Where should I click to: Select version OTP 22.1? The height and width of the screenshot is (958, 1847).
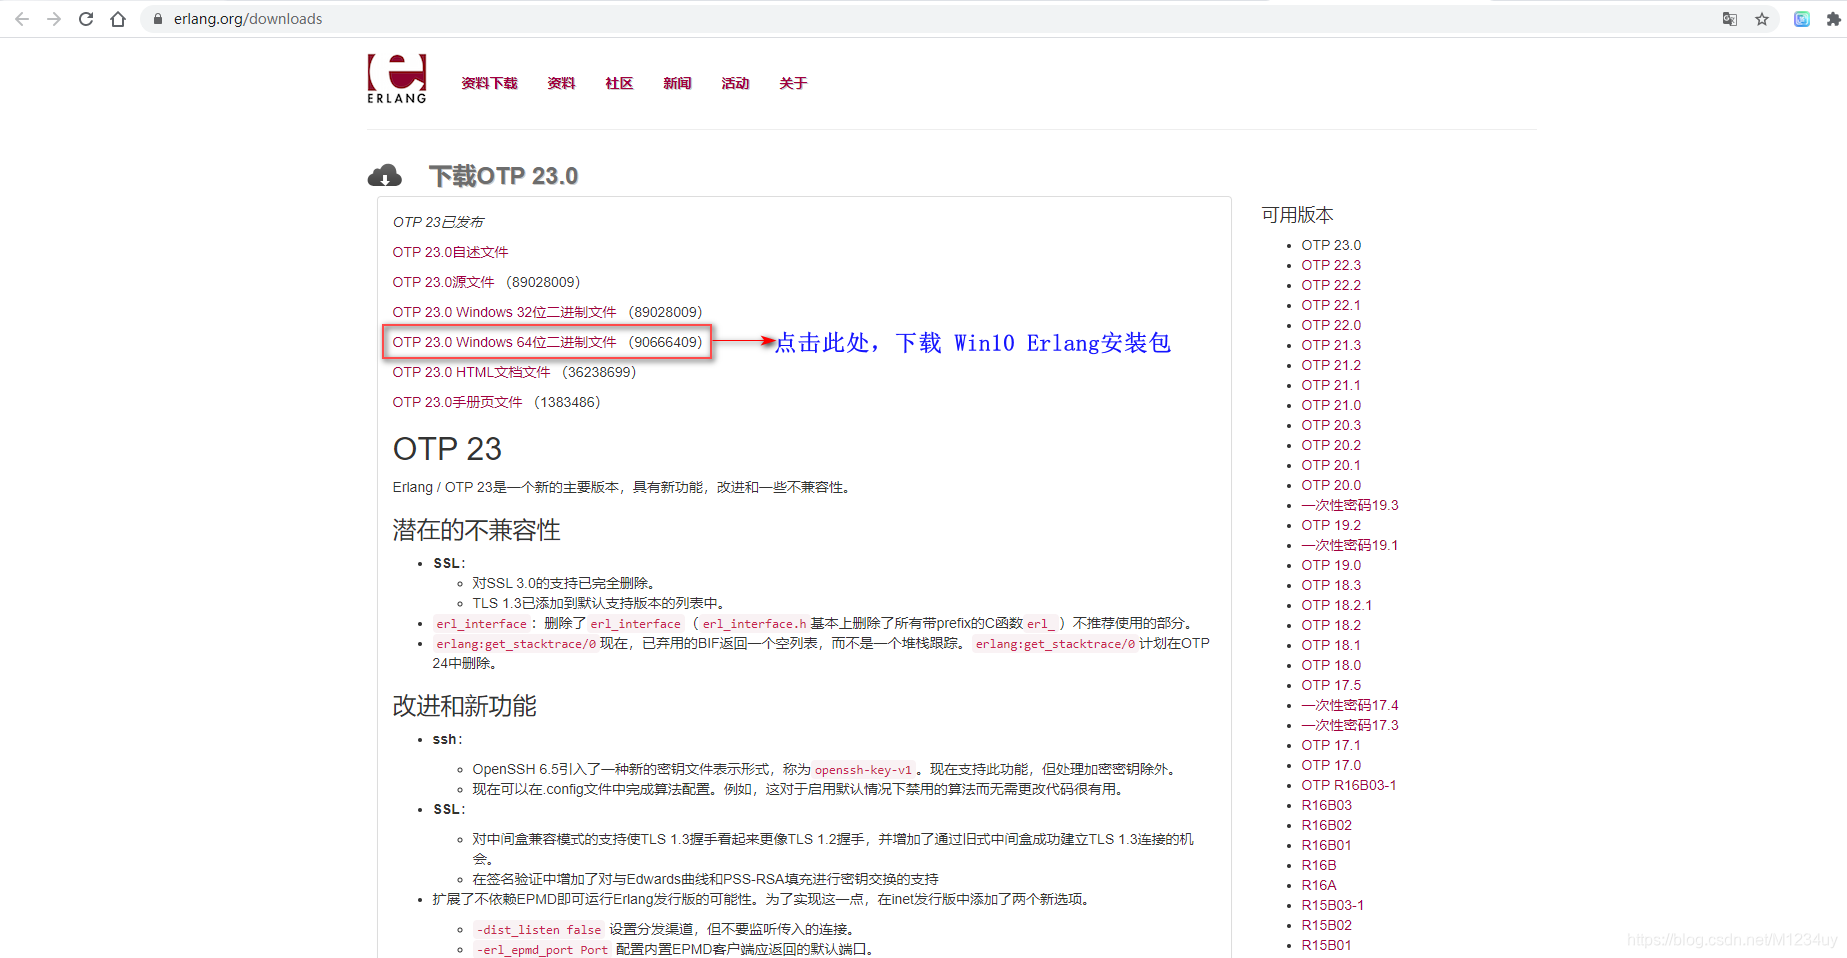point(1331,305)
